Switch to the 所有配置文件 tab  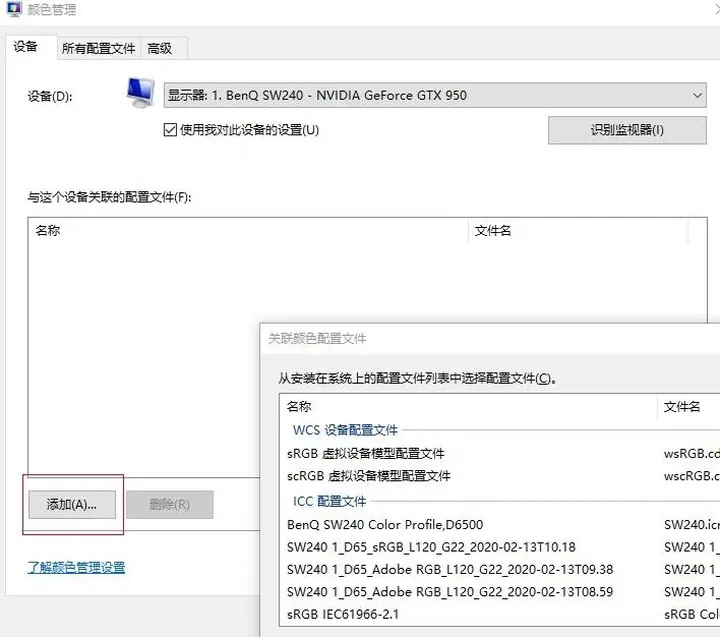pyautogui.click(x=99, y=48)
